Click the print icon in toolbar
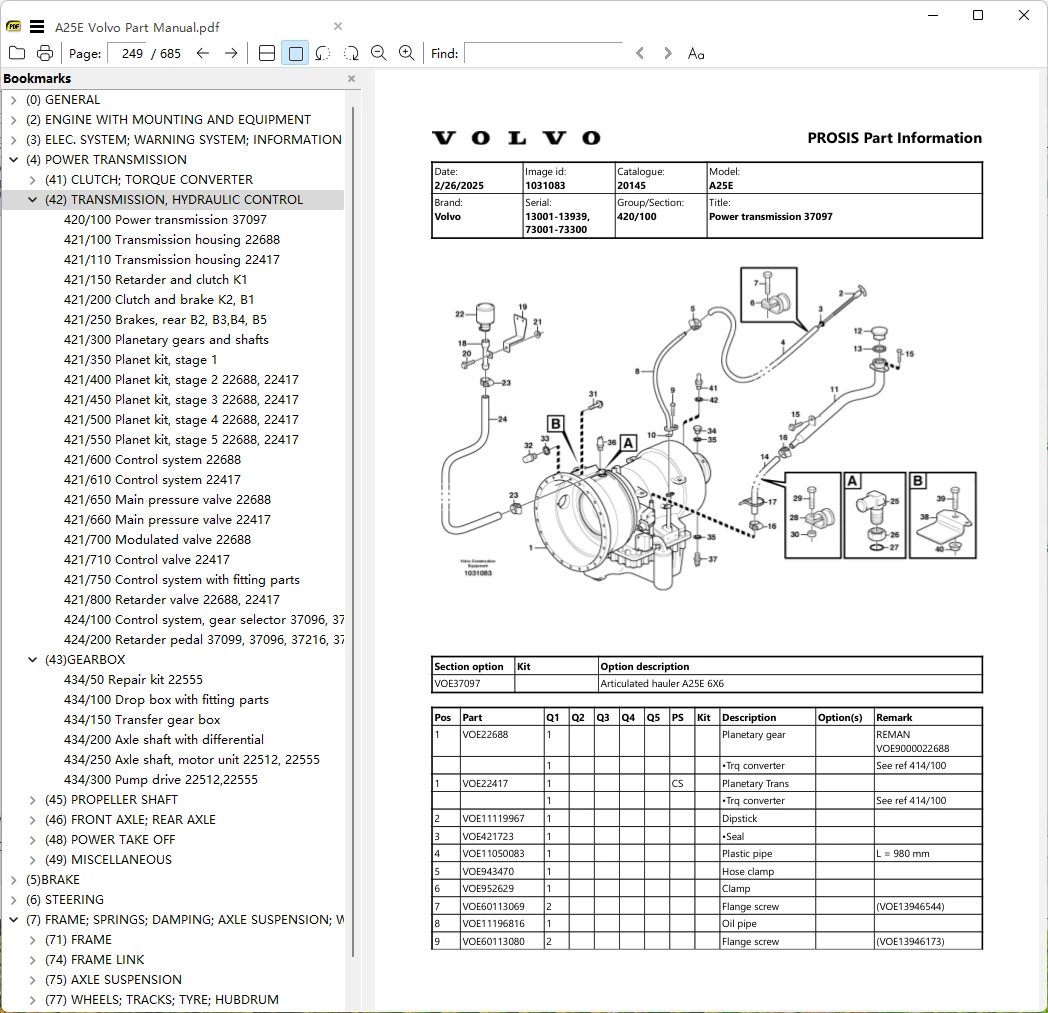 point(45,53)
